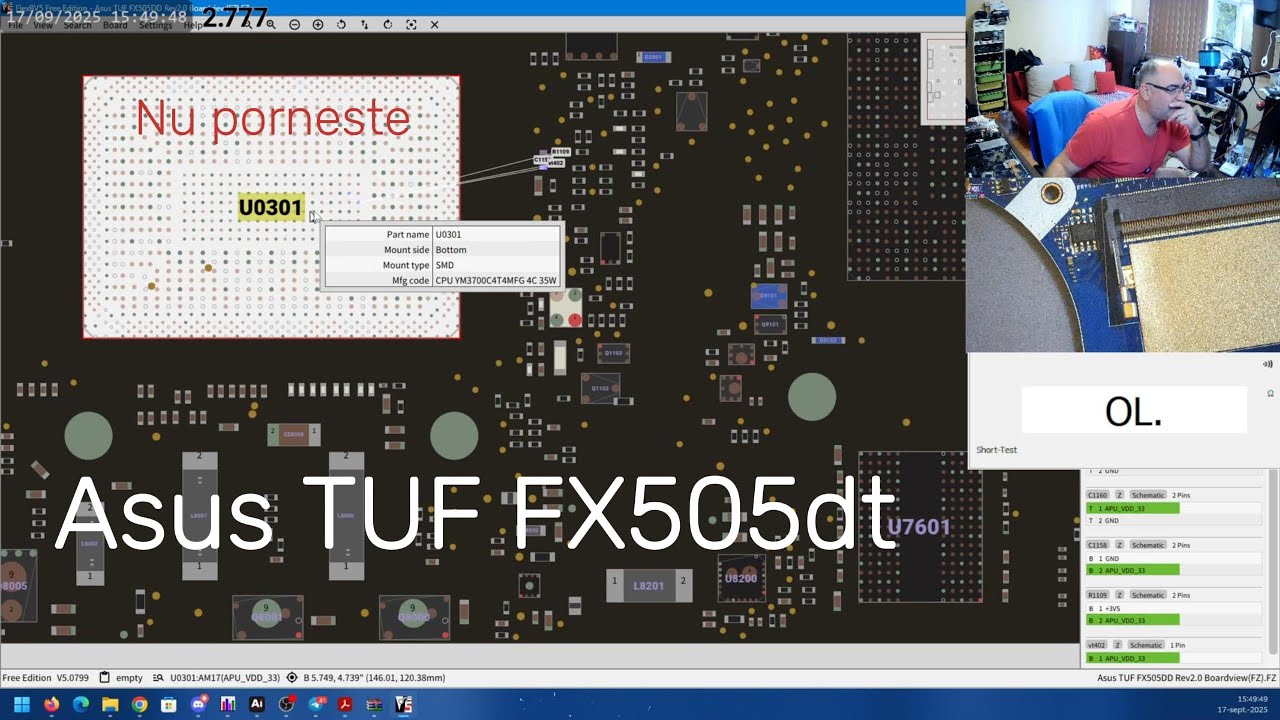Click the Z button next to R1109
Viewport: 1280px width, 720px height.
(1120, 595)
